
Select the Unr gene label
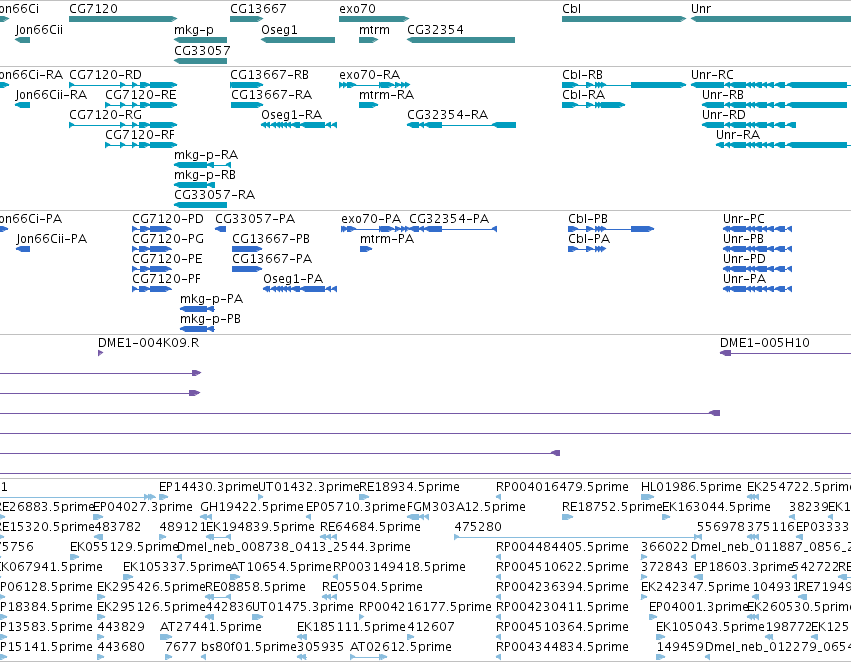(701, 9)
